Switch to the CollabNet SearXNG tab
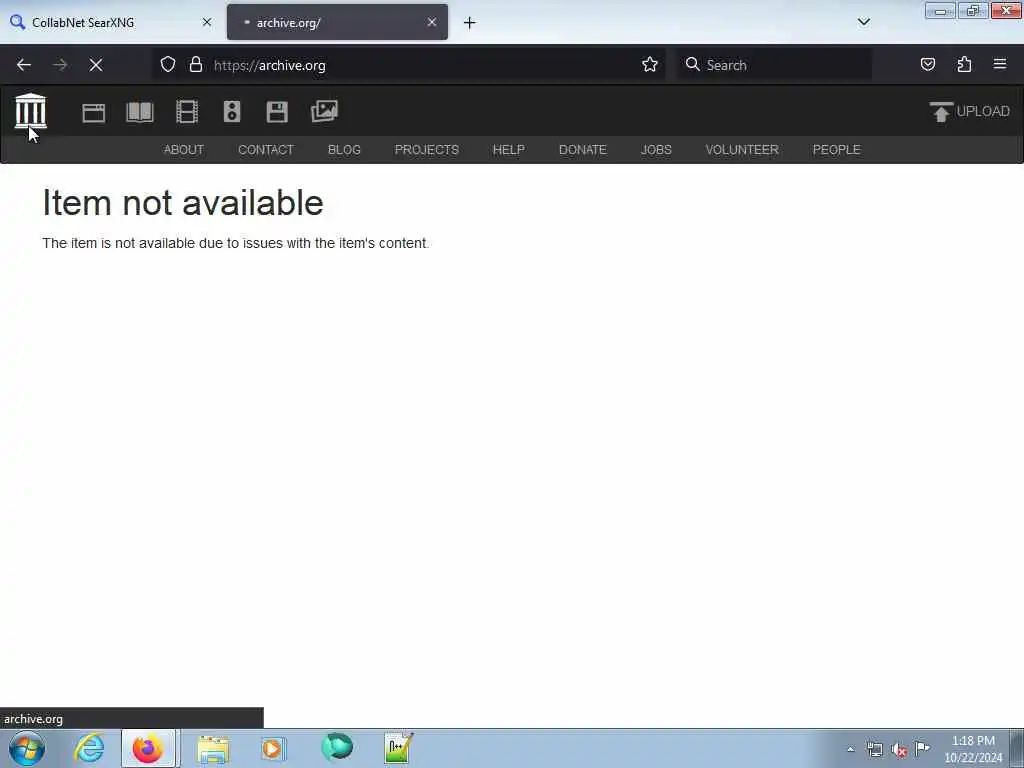This screenshot has height=768, width=1024. [111, 22]
